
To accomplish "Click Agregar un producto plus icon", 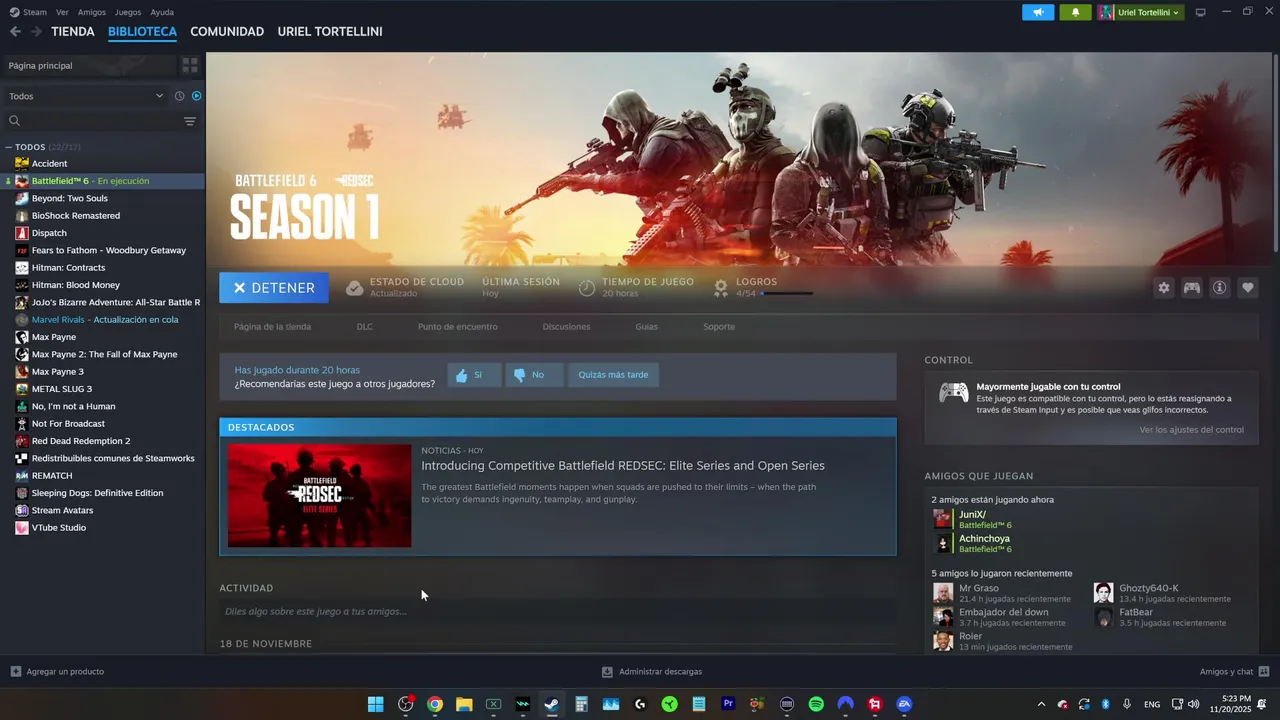I will point(16,672).
